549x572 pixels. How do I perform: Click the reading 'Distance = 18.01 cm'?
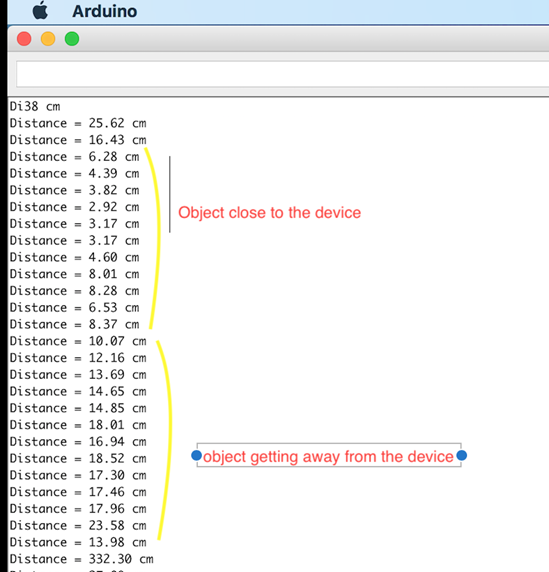78,425
